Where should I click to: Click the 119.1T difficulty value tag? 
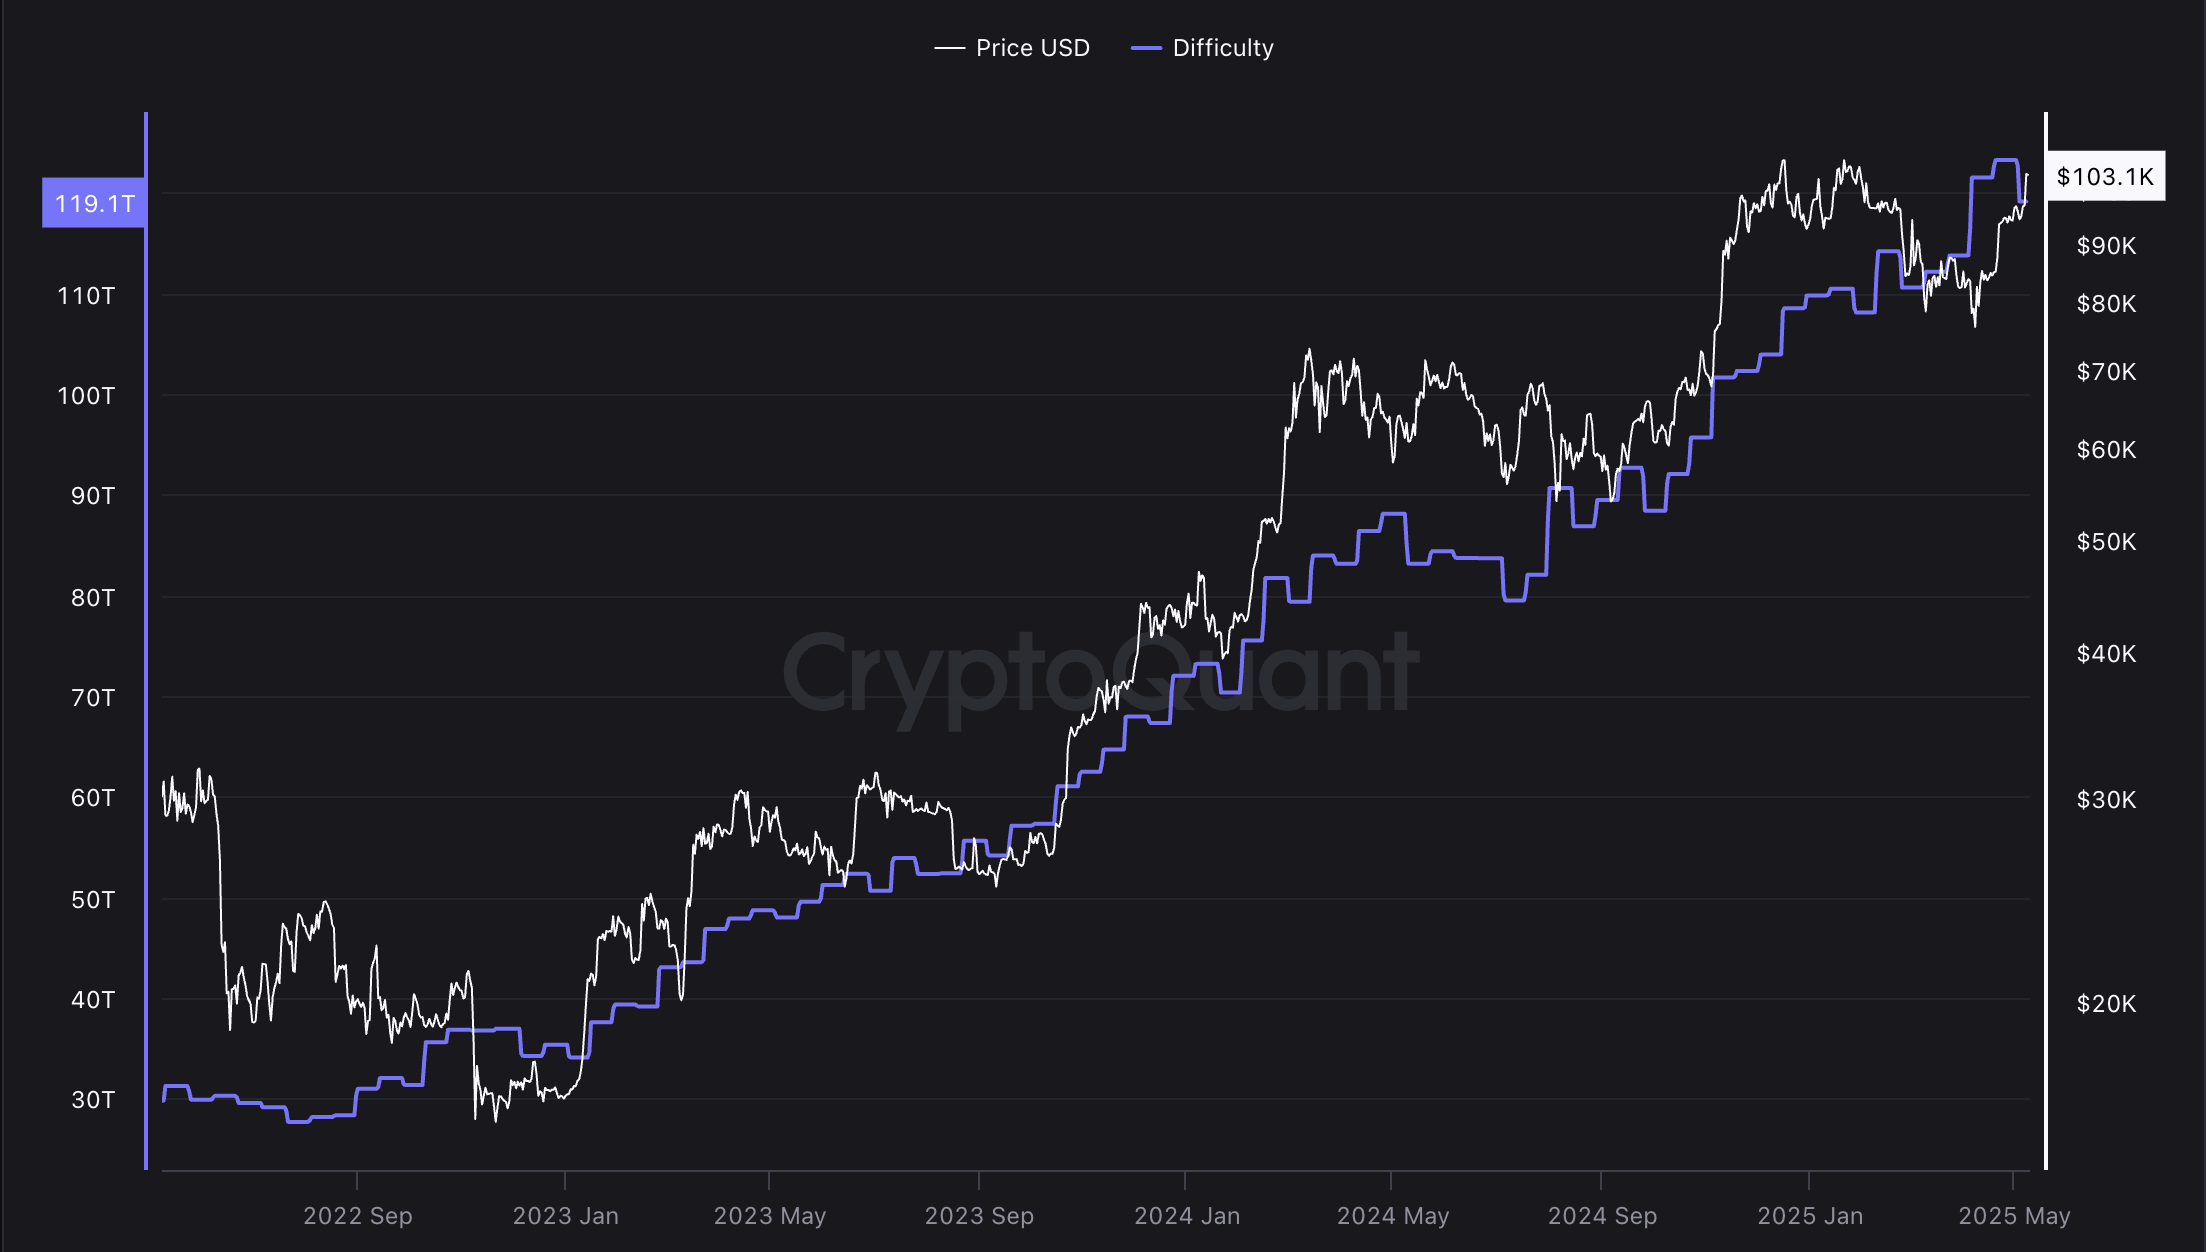(94, 204)
